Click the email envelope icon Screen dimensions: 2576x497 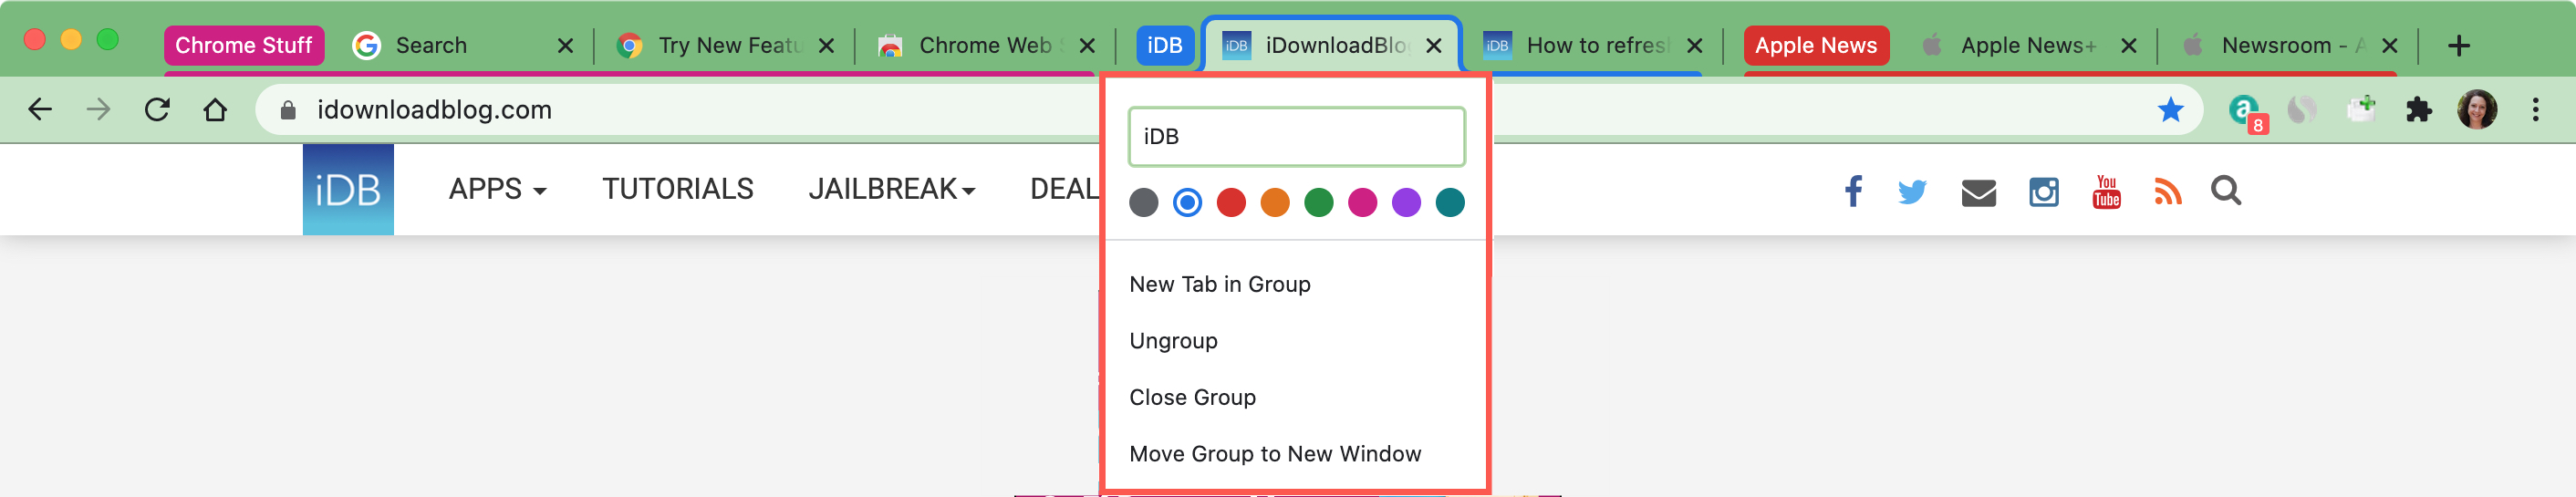coord(1978,192)
